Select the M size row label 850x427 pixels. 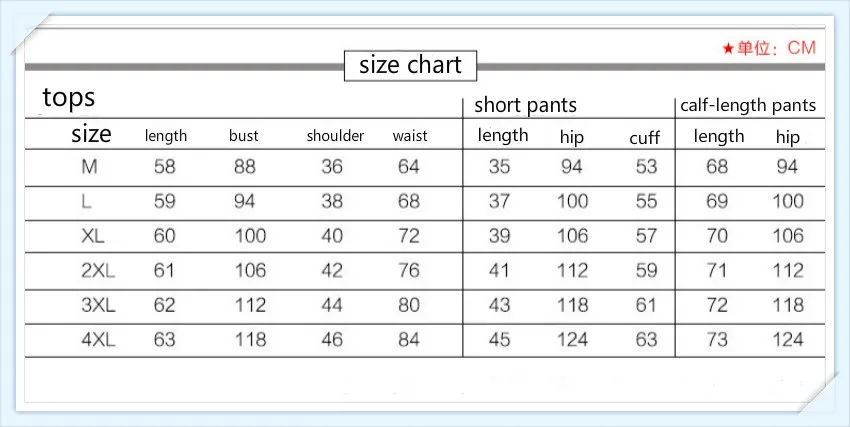click(x=89, y=167)
